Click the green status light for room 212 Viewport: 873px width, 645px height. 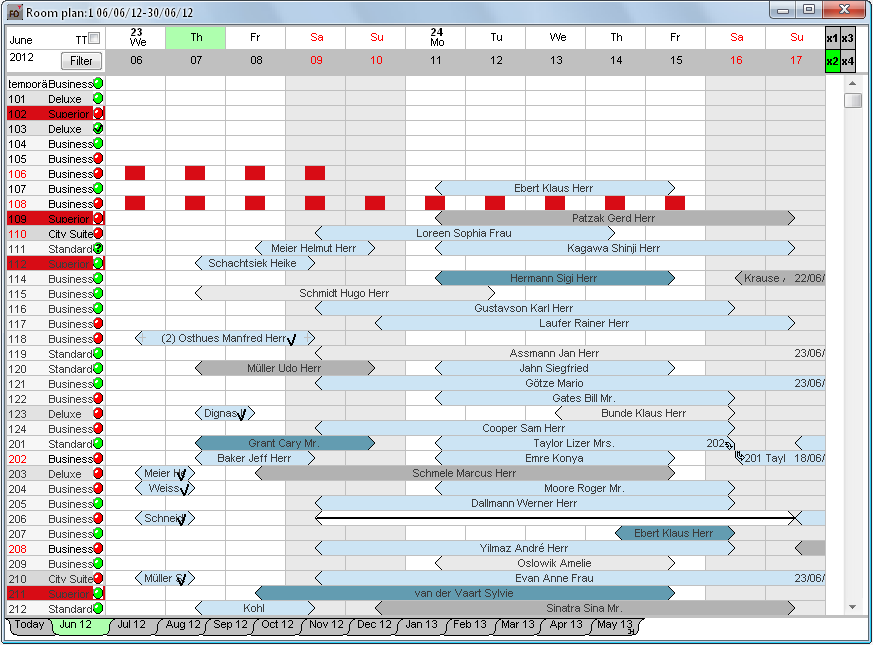tap(98, 609)
